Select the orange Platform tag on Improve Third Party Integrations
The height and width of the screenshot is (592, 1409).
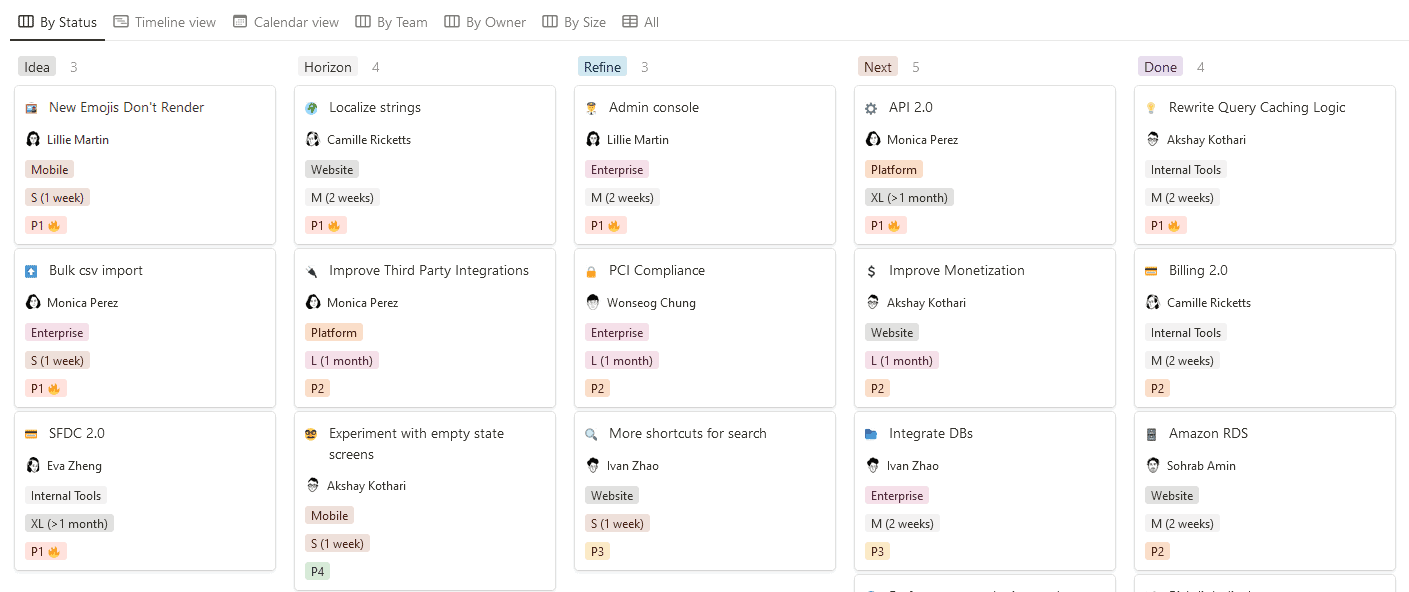(x=333, y=331)
